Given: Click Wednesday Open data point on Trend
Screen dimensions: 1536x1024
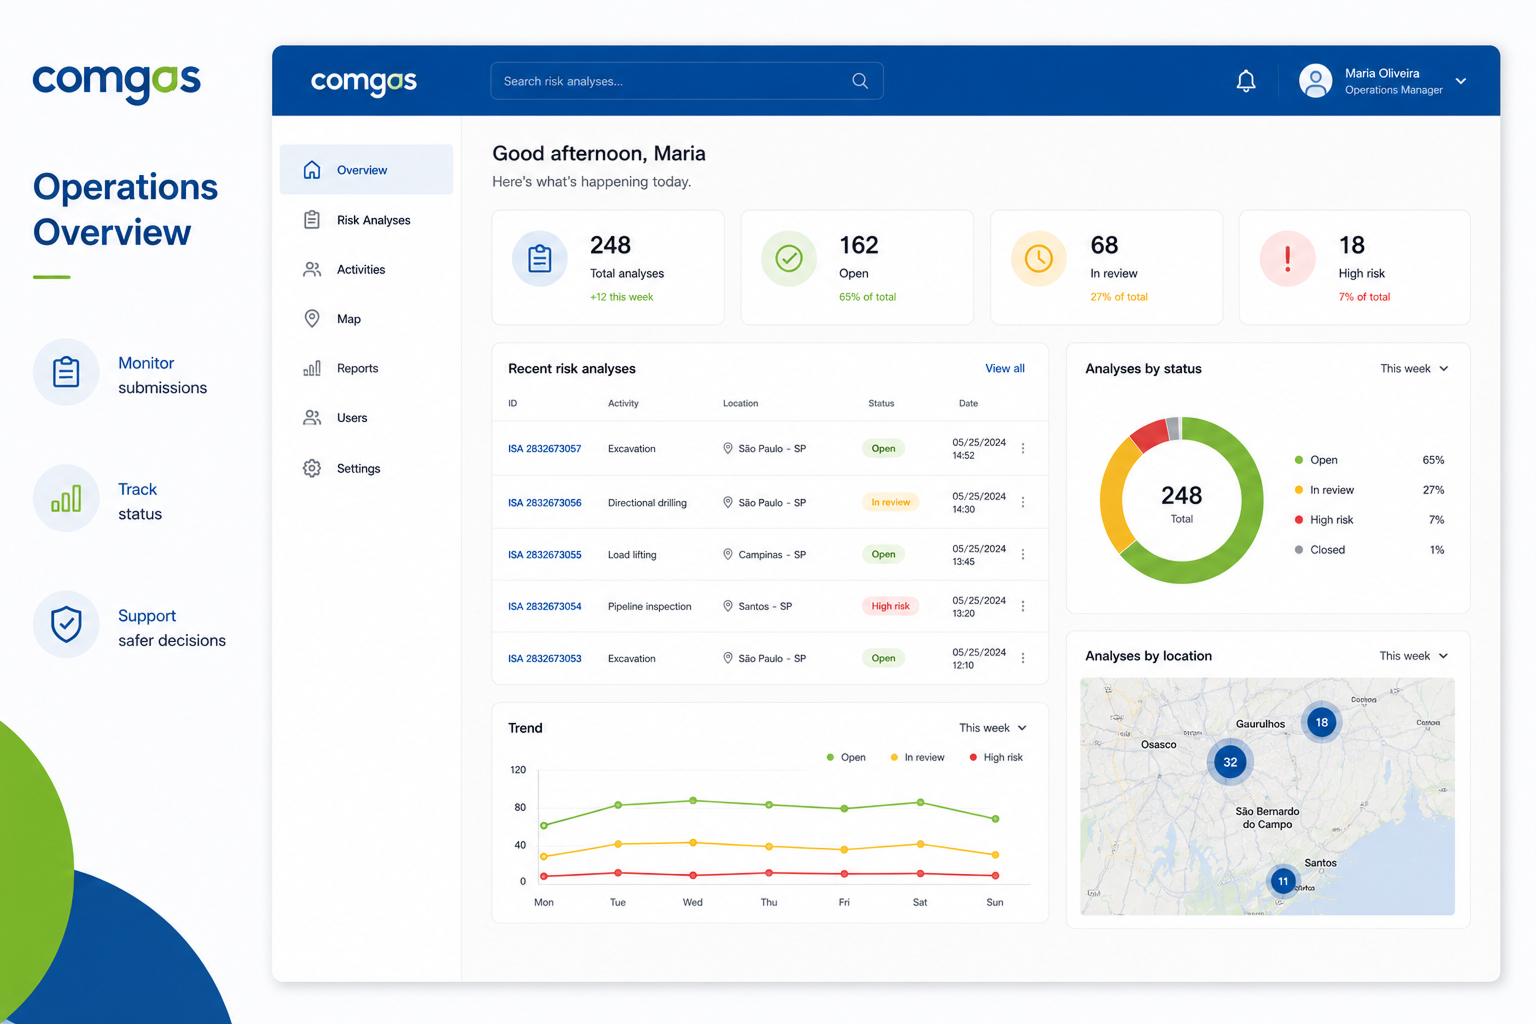Looking at the screenshot, I should pos(693,801).
